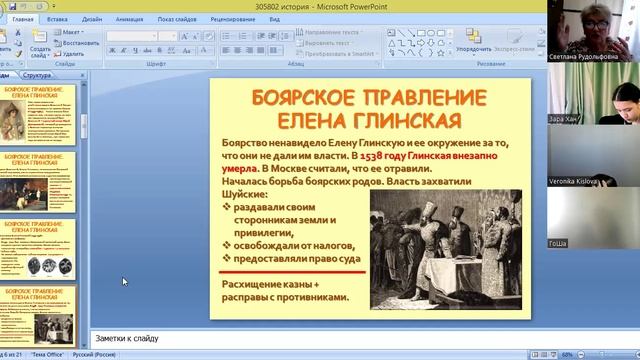This screenshot has height=360, width=640.
Task: Decrease font size with the smaller A icon
Action: point(196,36)
